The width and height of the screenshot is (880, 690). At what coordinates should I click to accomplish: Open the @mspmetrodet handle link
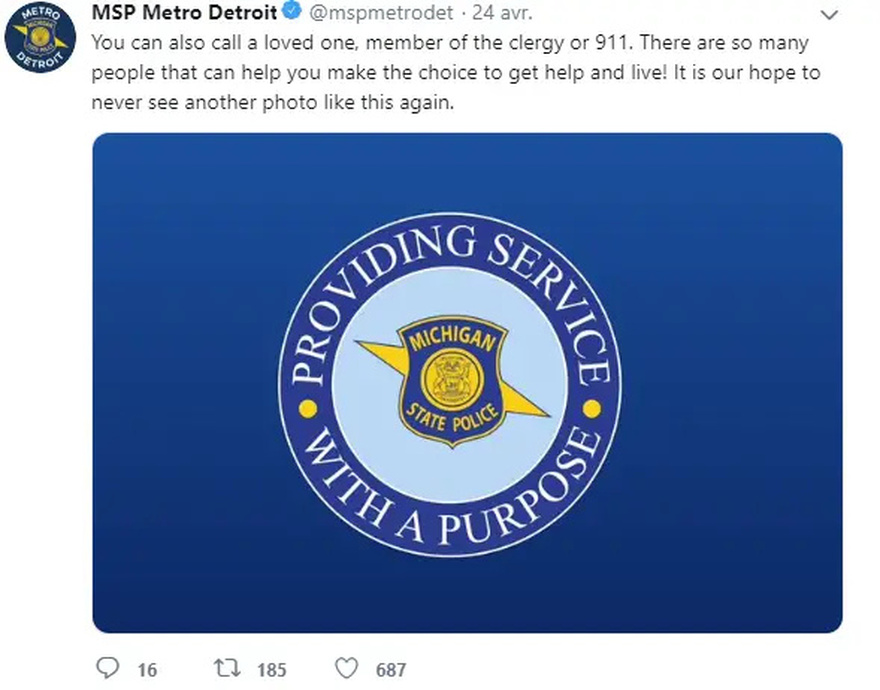pyautogui.click(x=381, y=12)
